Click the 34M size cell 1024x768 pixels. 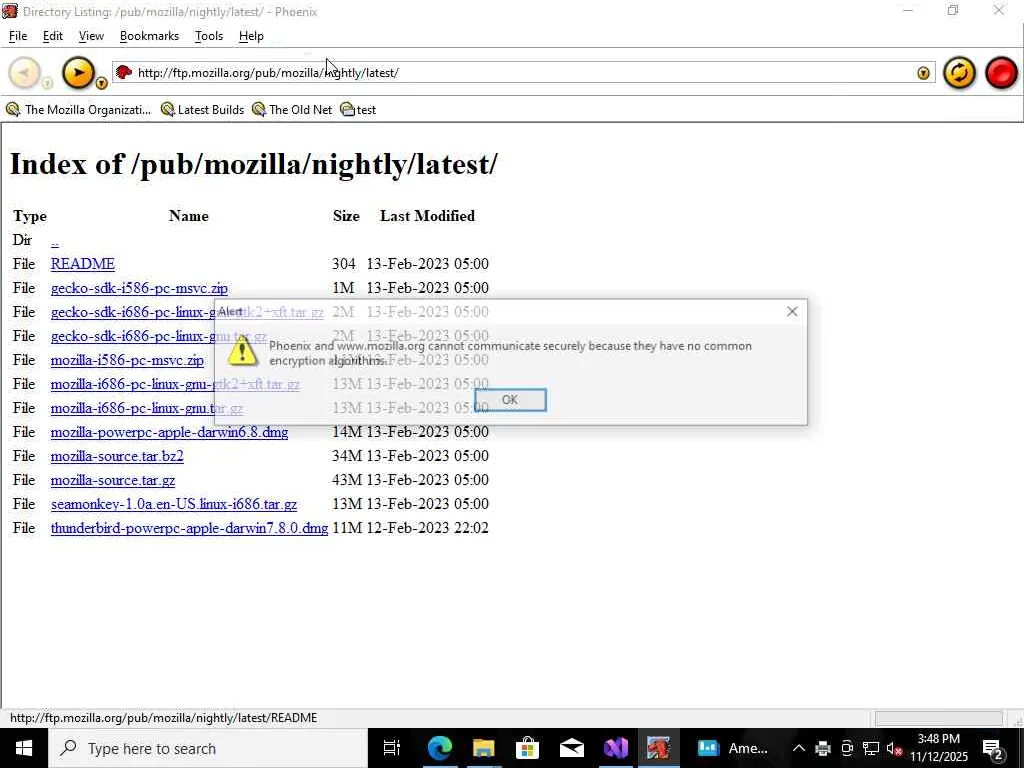(x=347, y=456)
